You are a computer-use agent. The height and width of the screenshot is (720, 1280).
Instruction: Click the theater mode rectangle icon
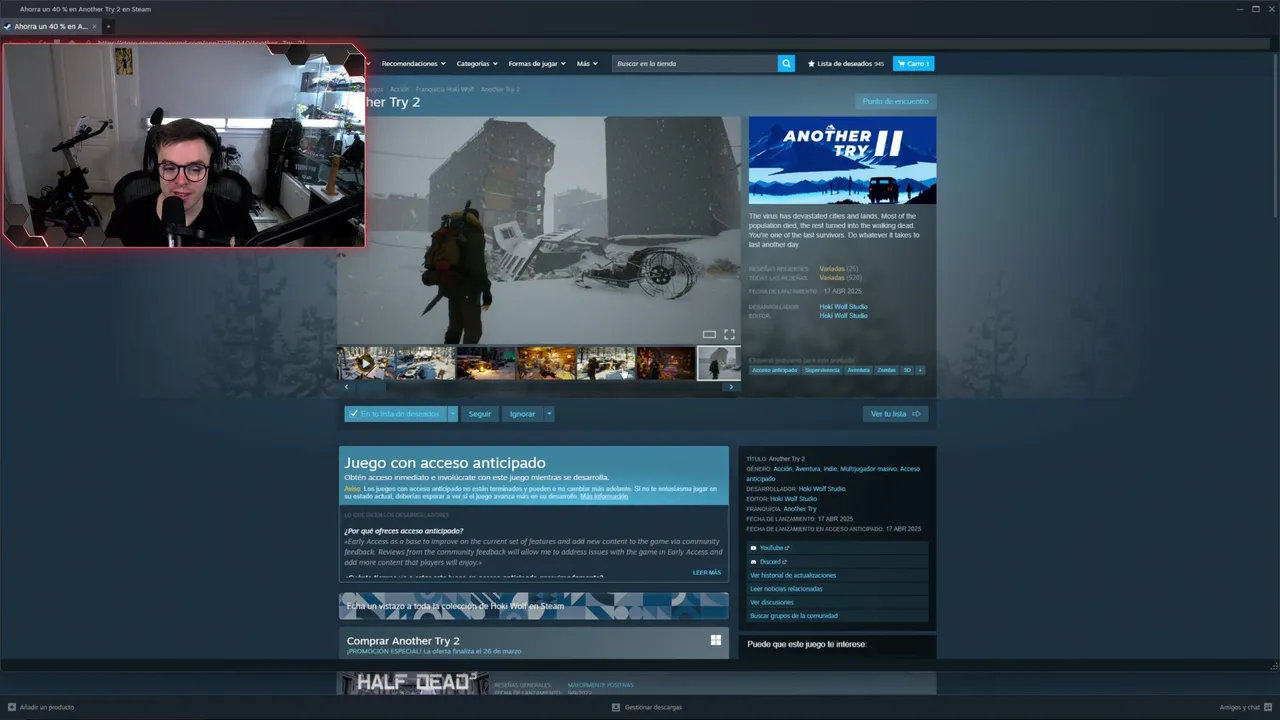click(709, 334)
